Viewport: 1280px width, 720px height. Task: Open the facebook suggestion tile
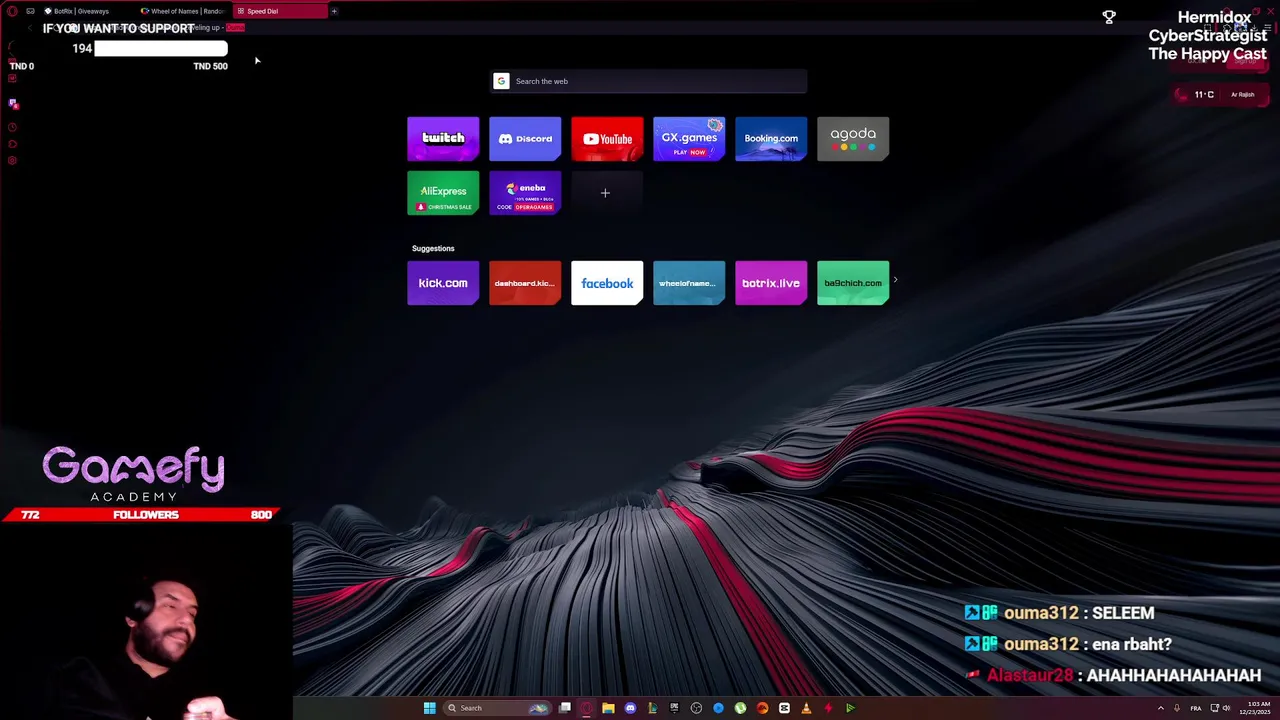tap(607, 283)
